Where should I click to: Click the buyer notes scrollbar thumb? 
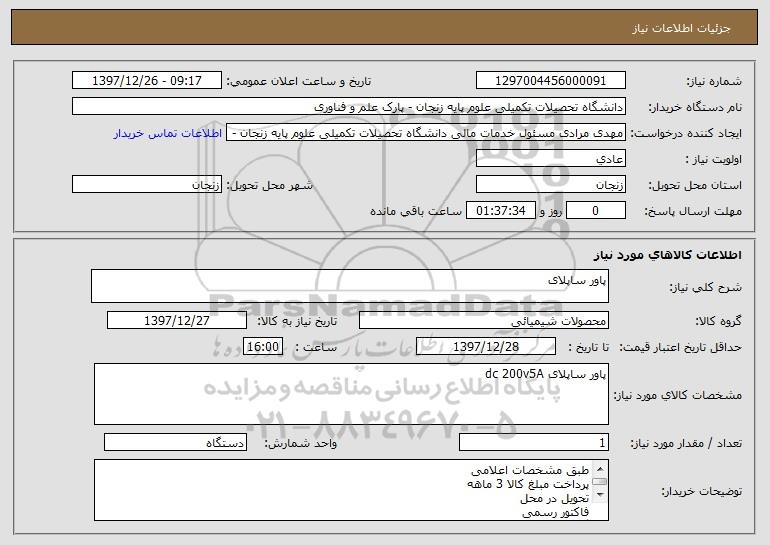[x=600, y=482]
